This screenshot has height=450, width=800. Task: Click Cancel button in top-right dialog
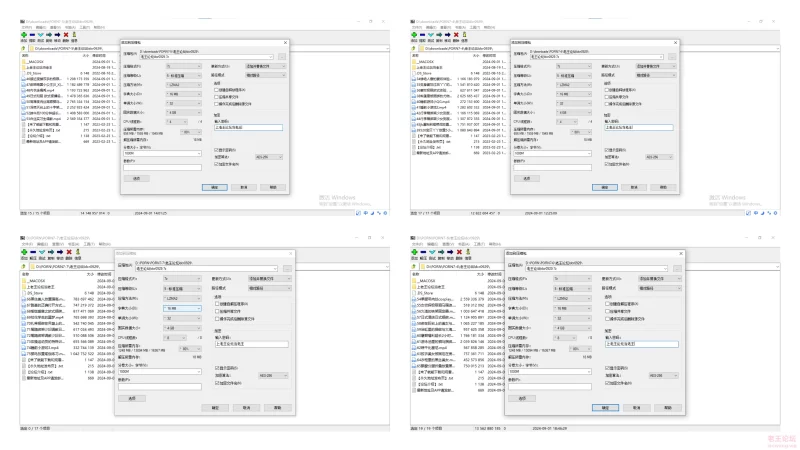pos(634,188)
